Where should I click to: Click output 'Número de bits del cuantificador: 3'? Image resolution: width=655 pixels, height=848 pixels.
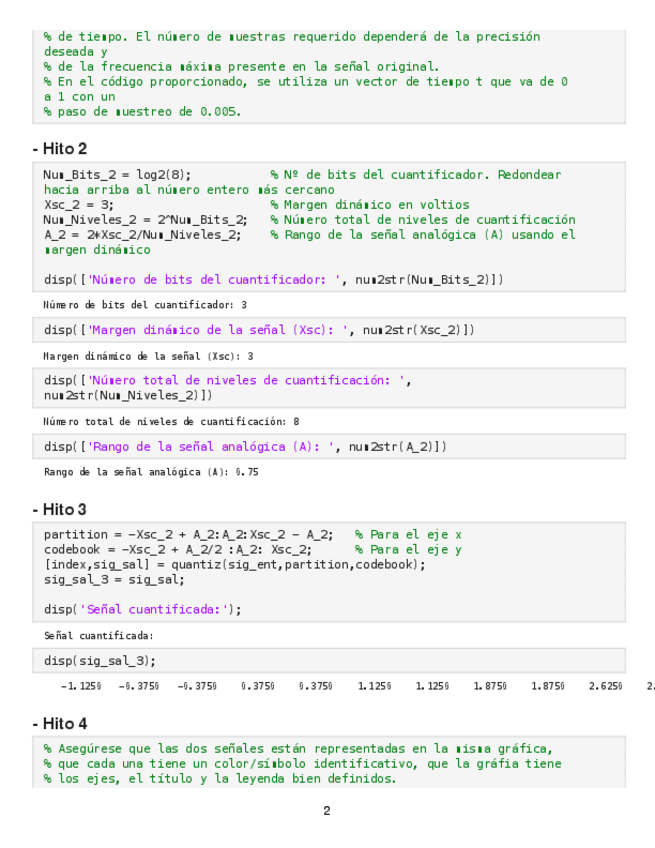click(145, 305)
